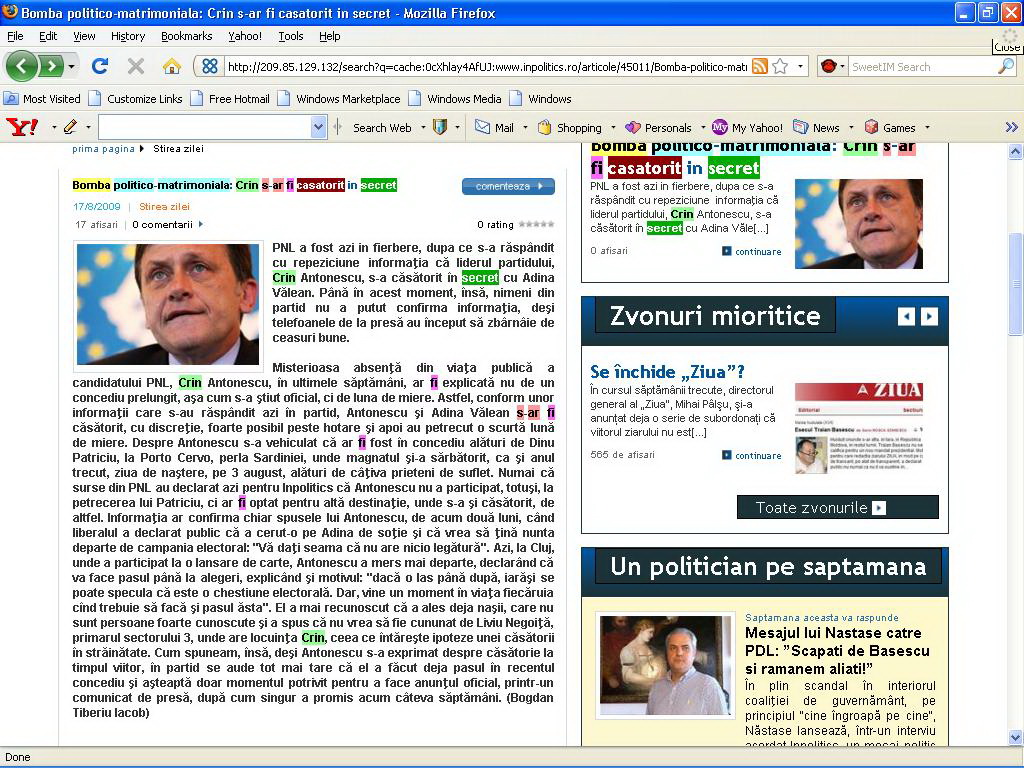
Task: Expand the Yahoo toolbar overflow chevron
Action: click(1011, 127)
